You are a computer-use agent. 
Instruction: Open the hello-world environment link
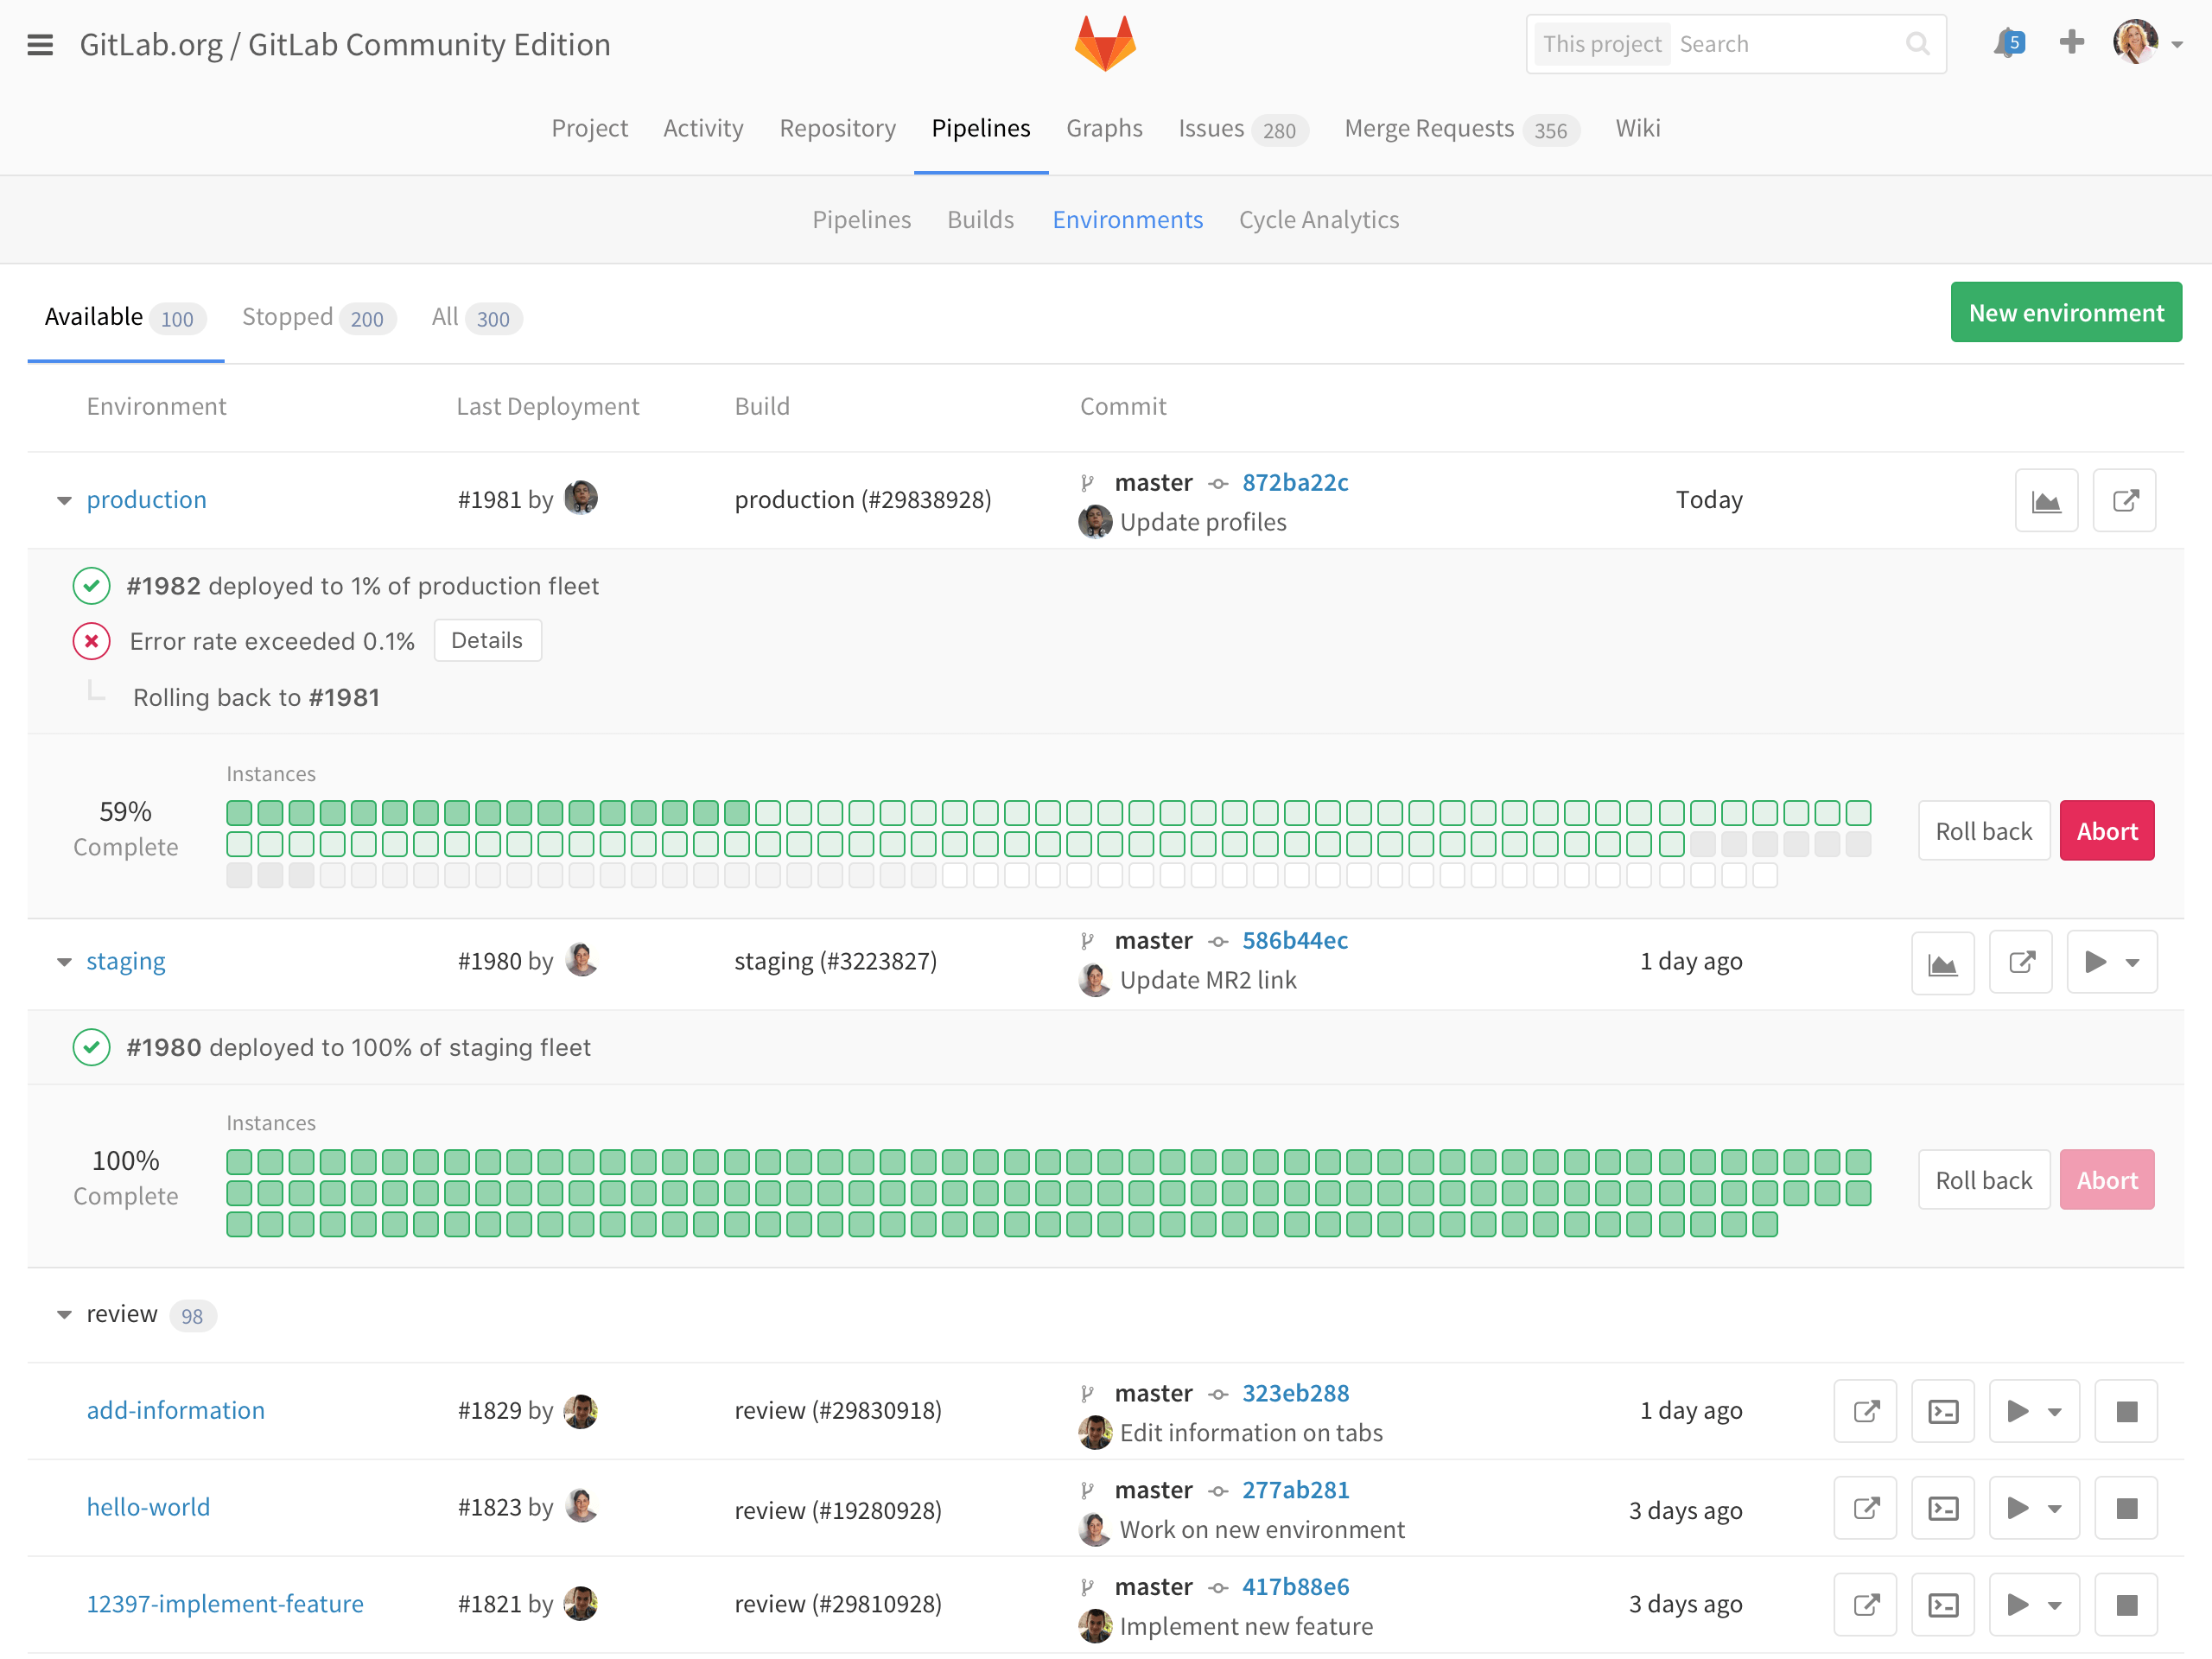[148, 1508]
